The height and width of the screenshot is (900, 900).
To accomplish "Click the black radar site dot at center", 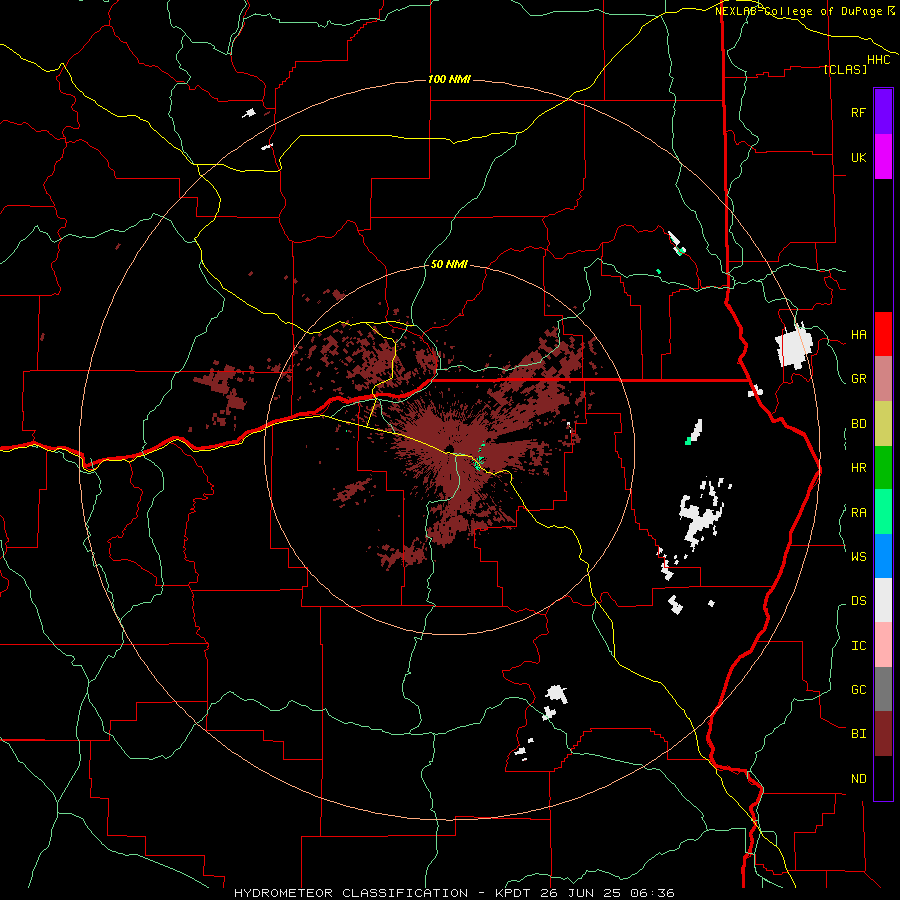I will [449, 449].
